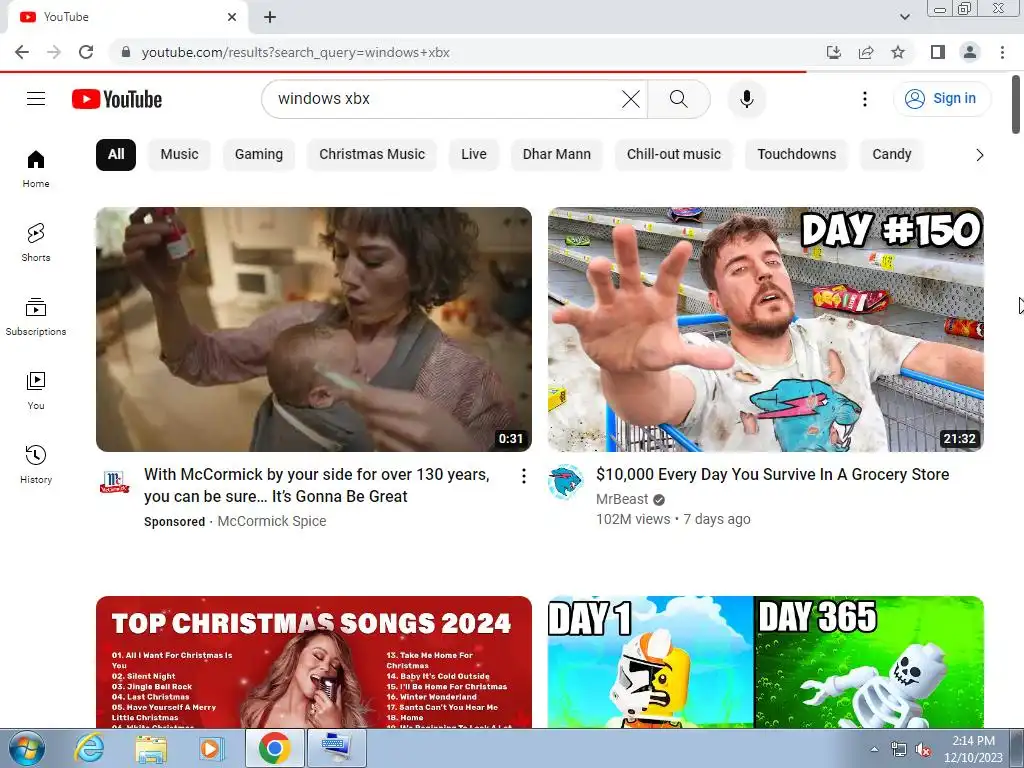Clear the search box with the X icon

[x=631, y=99]
